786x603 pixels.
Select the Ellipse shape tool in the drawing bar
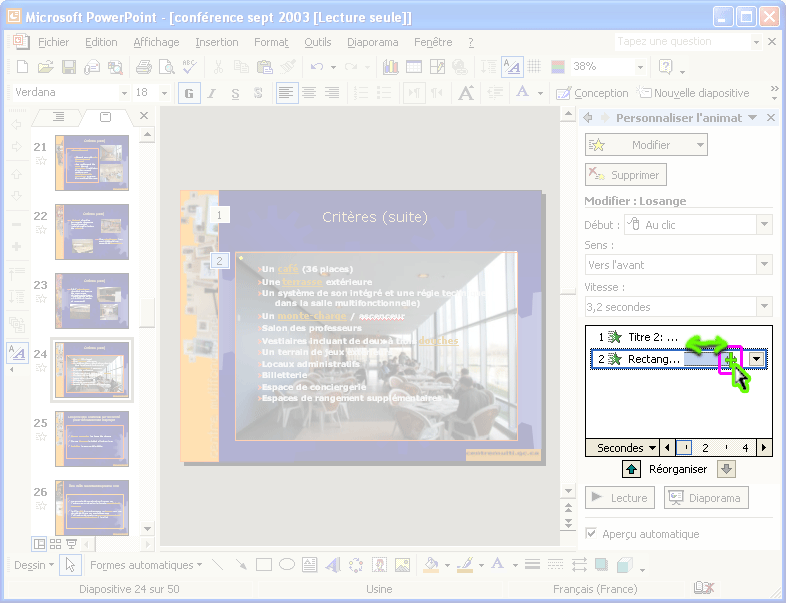point(287,565)
